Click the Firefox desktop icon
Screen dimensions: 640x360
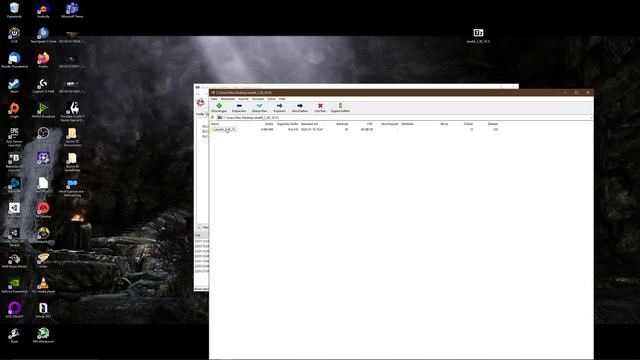(43, 58)
